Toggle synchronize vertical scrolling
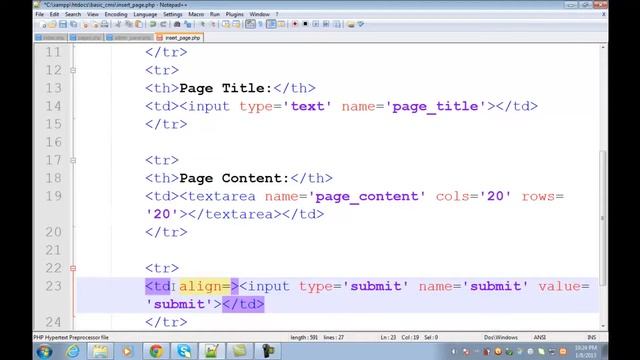The height and width of the screenshot is (360, 640). point(226,24)
